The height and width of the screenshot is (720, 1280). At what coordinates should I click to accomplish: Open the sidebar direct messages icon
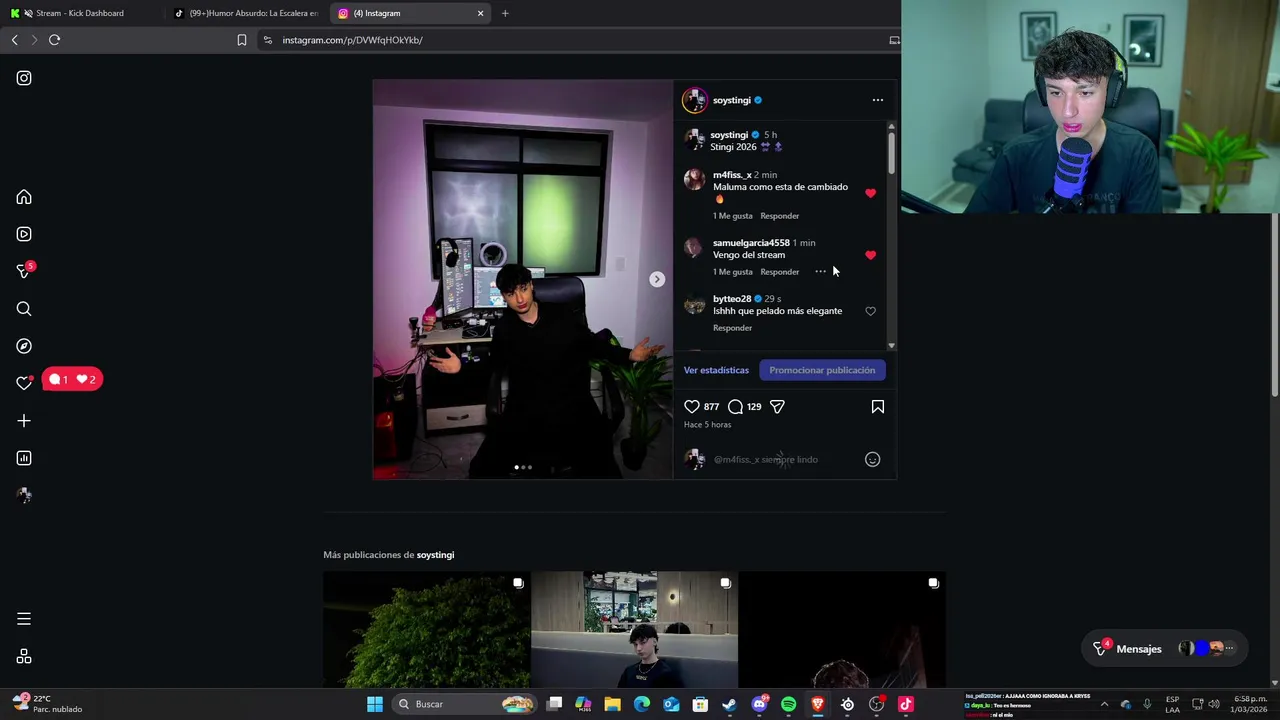coord(24,271)
